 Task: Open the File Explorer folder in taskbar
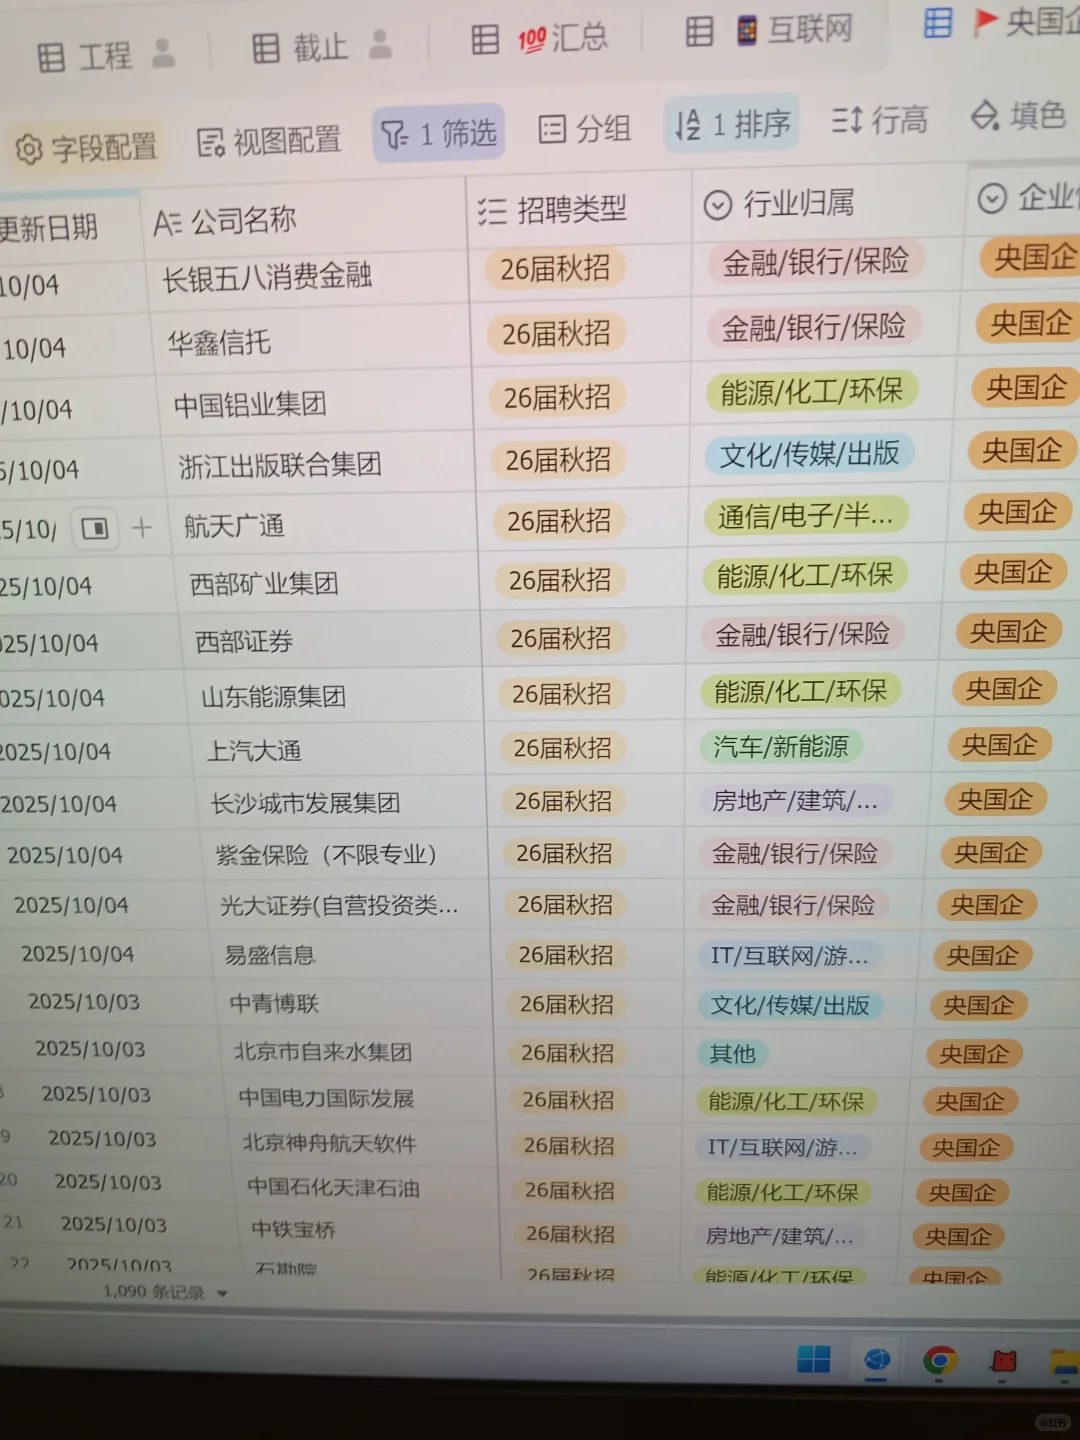point(1065,1363)
